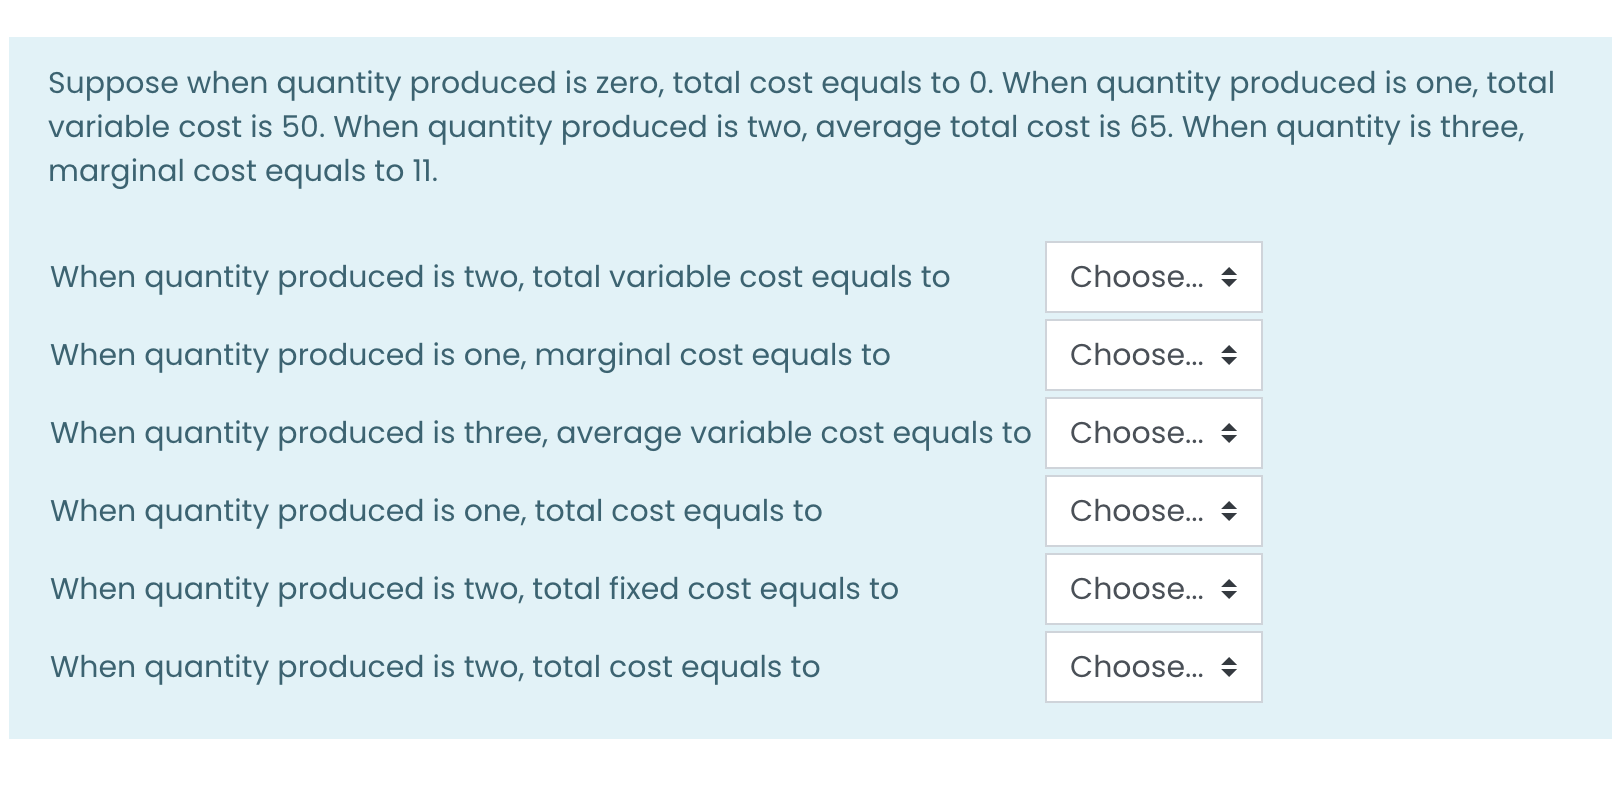Open the marginal cost at quantity one dropdown
The height and width of the screenshot is (787, 1612).
tap(1153, 355)
